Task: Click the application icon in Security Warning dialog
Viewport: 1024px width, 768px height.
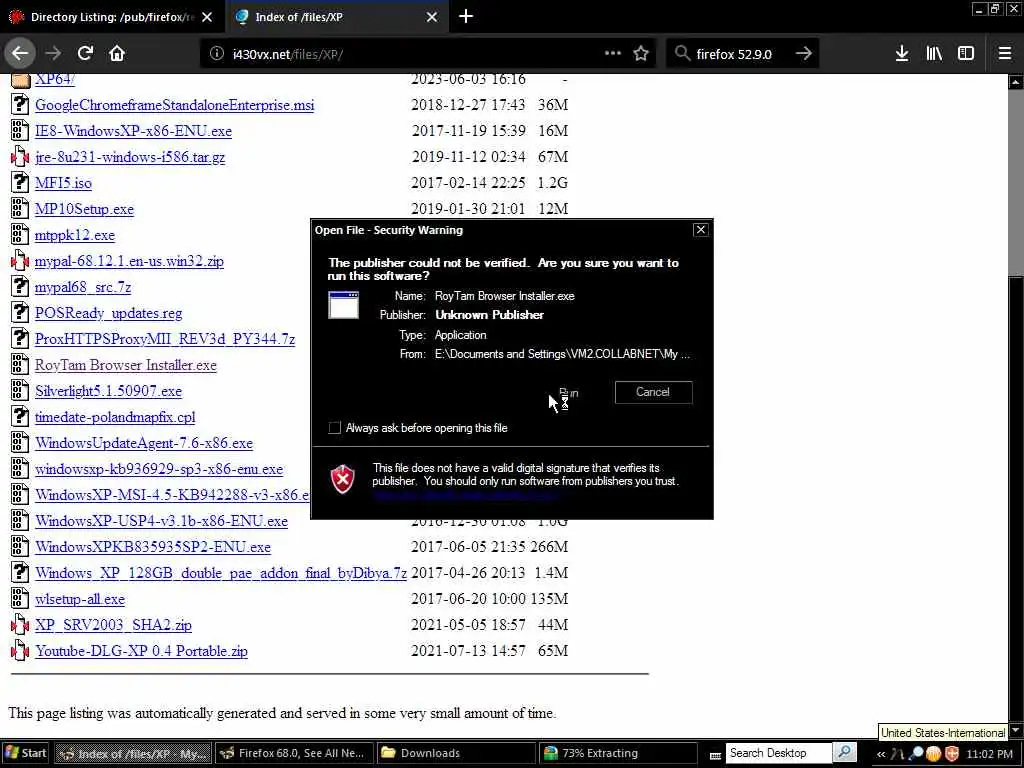Action: tap(344, 305)
